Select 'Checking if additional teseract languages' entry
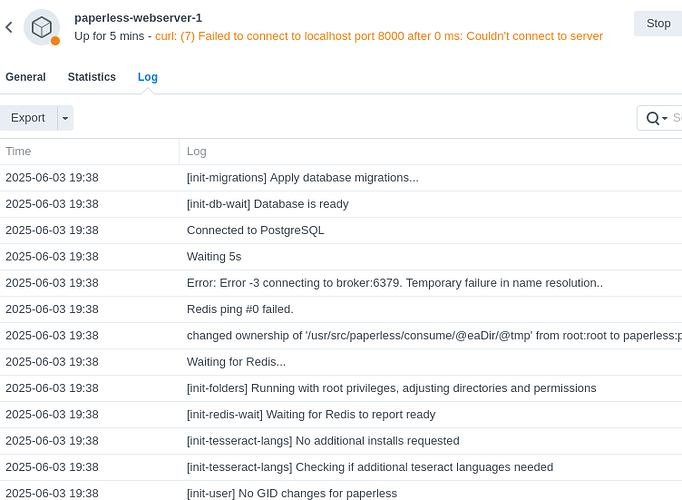The height and width of the screenshot is (500, 682). coord(341,467)
